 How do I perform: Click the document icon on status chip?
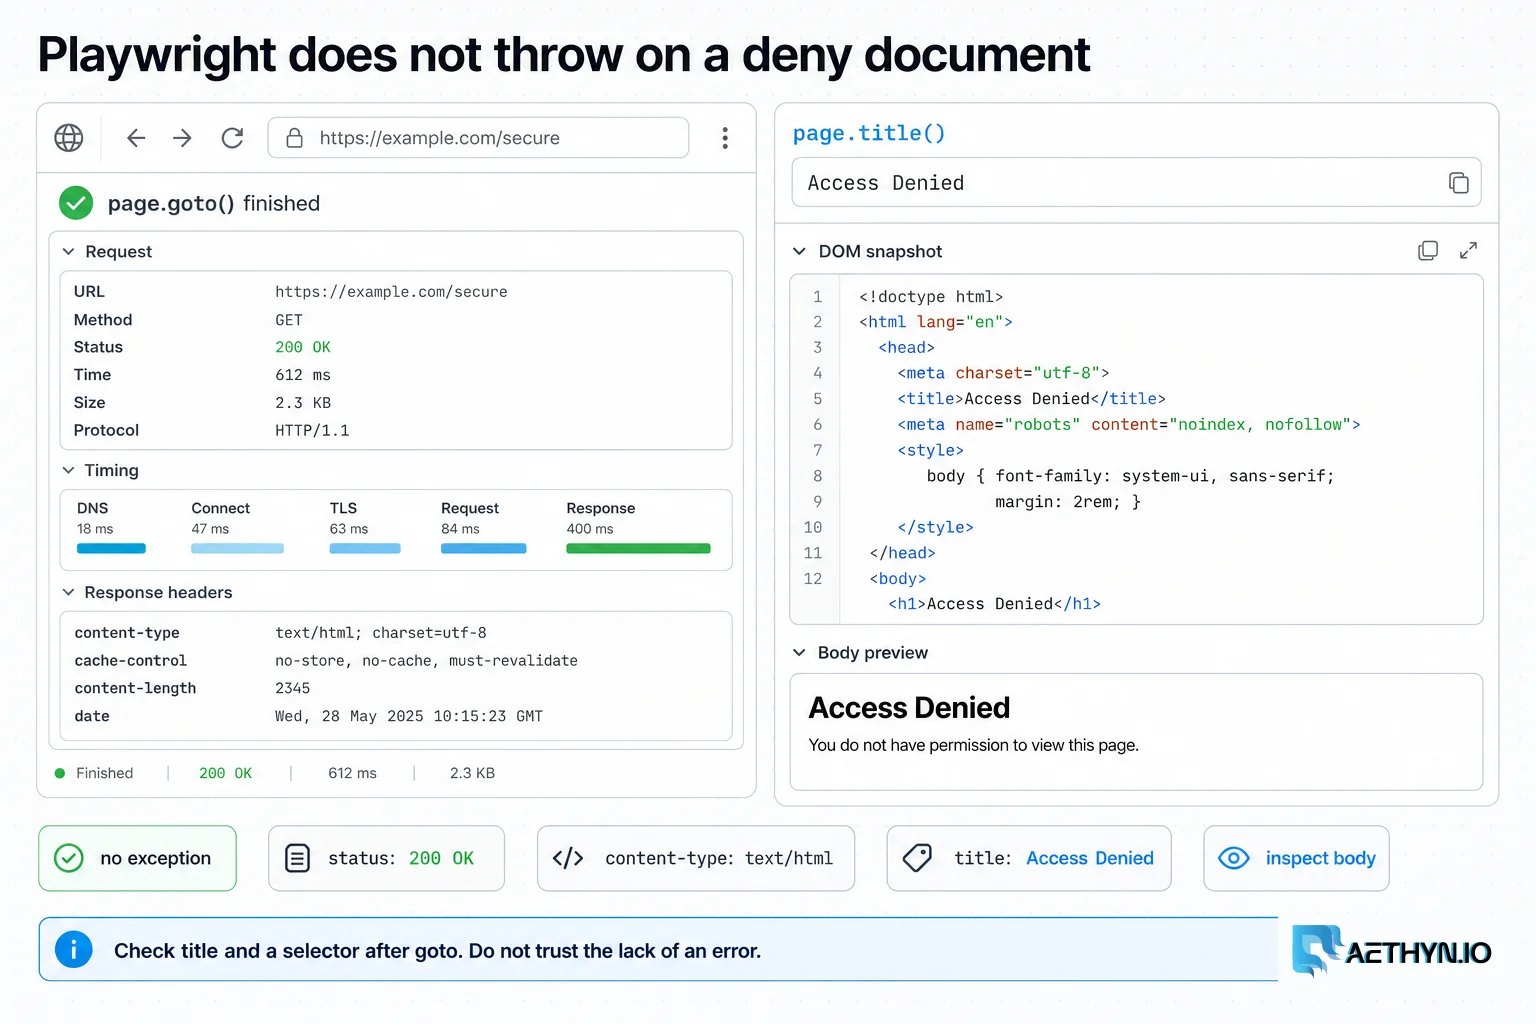298,858
